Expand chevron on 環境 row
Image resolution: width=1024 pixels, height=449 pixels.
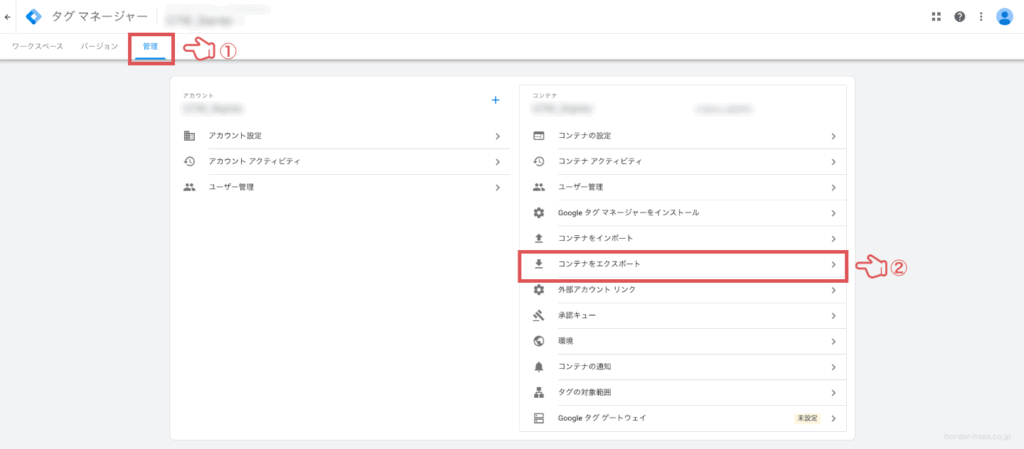tap(833, 341)
